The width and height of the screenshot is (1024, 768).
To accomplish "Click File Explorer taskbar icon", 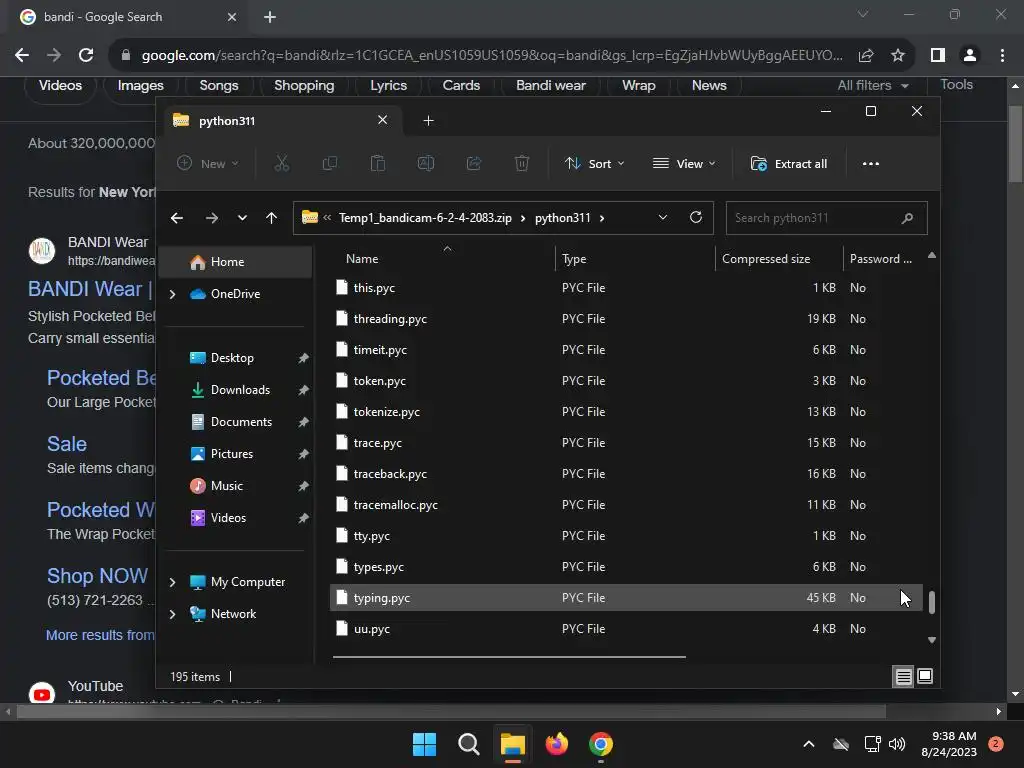I will (513, 744).
